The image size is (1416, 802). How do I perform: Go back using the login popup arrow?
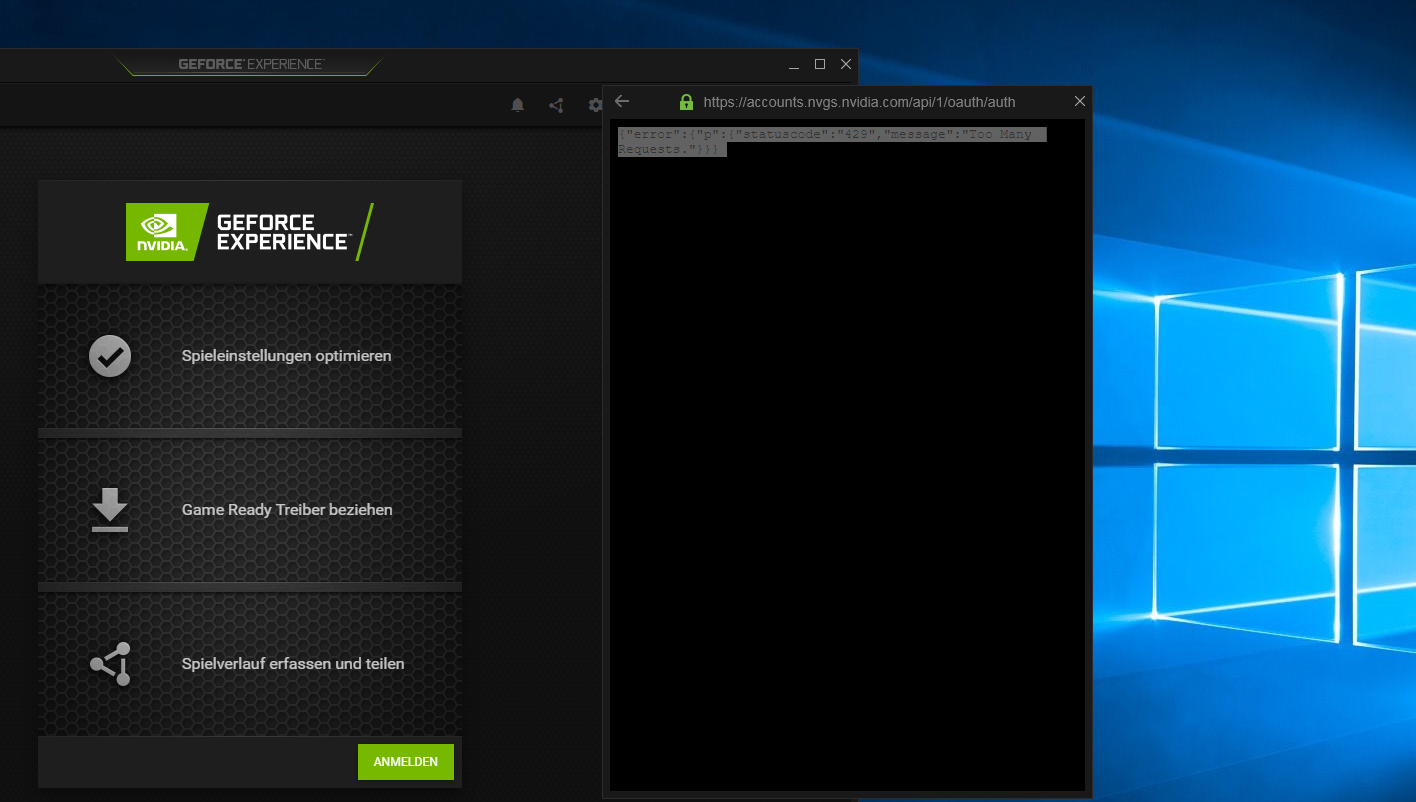[x=622, y=101]
